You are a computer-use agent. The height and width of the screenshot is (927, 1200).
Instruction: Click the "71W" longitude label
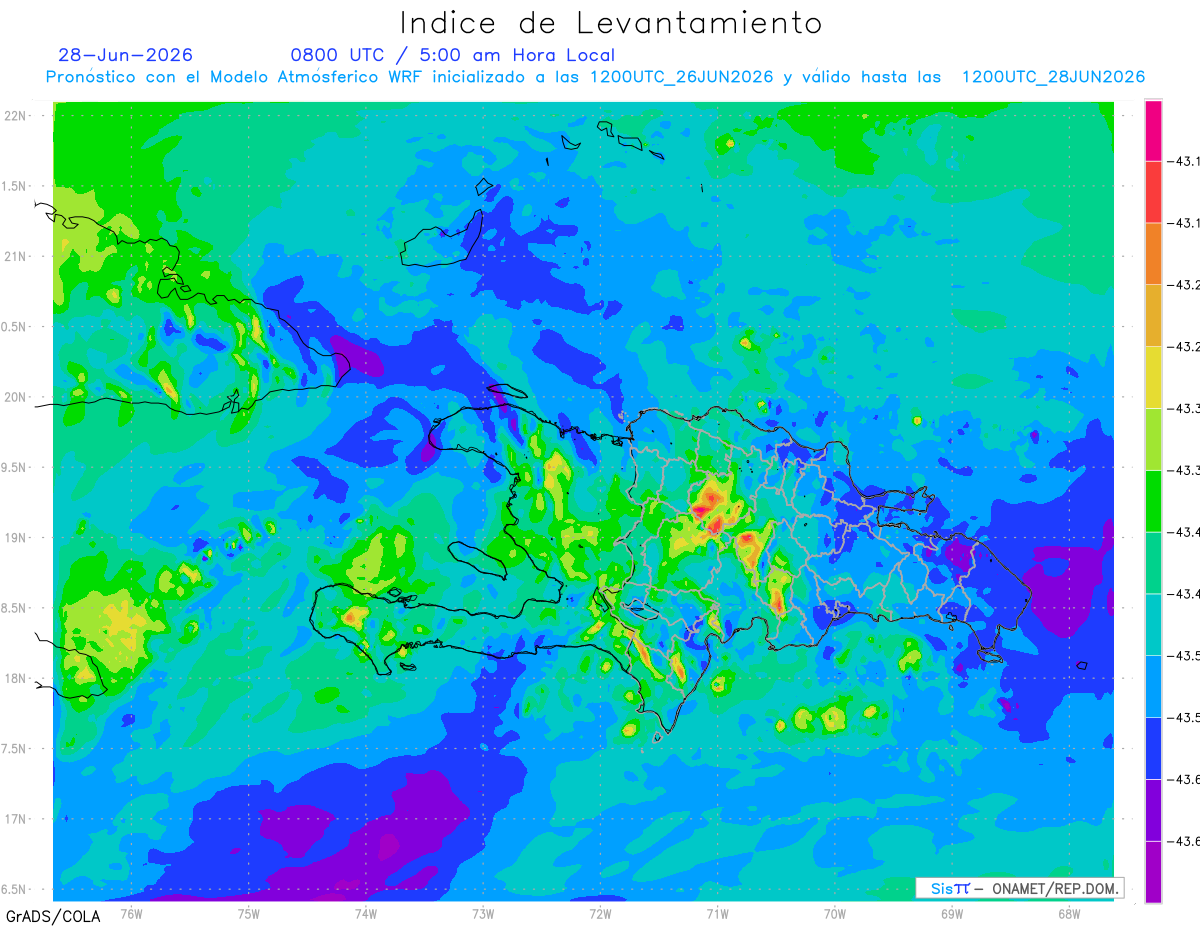tap(717, 913)
